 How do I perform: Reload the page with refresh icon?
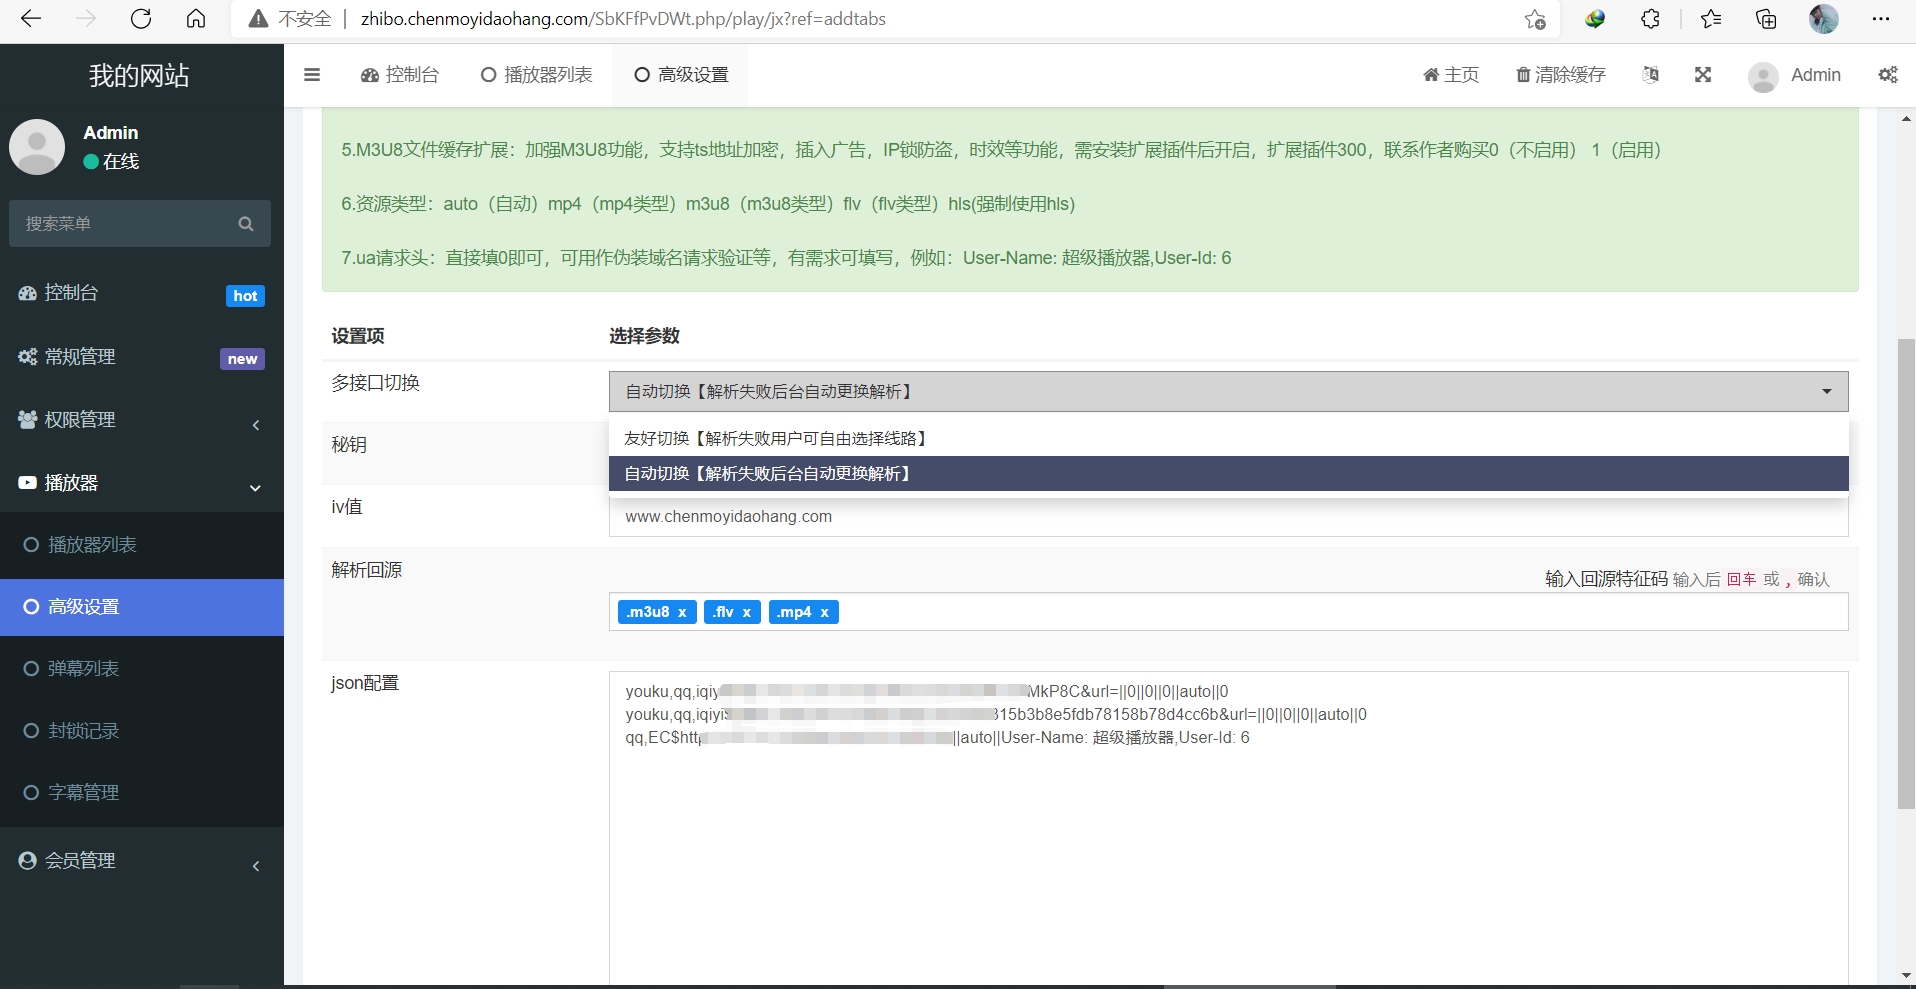[141, 19]
